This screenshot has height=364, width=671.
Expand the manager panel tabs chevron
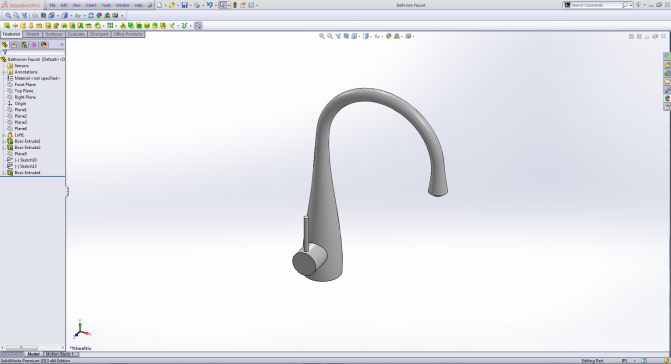click(x=62, y=44)
